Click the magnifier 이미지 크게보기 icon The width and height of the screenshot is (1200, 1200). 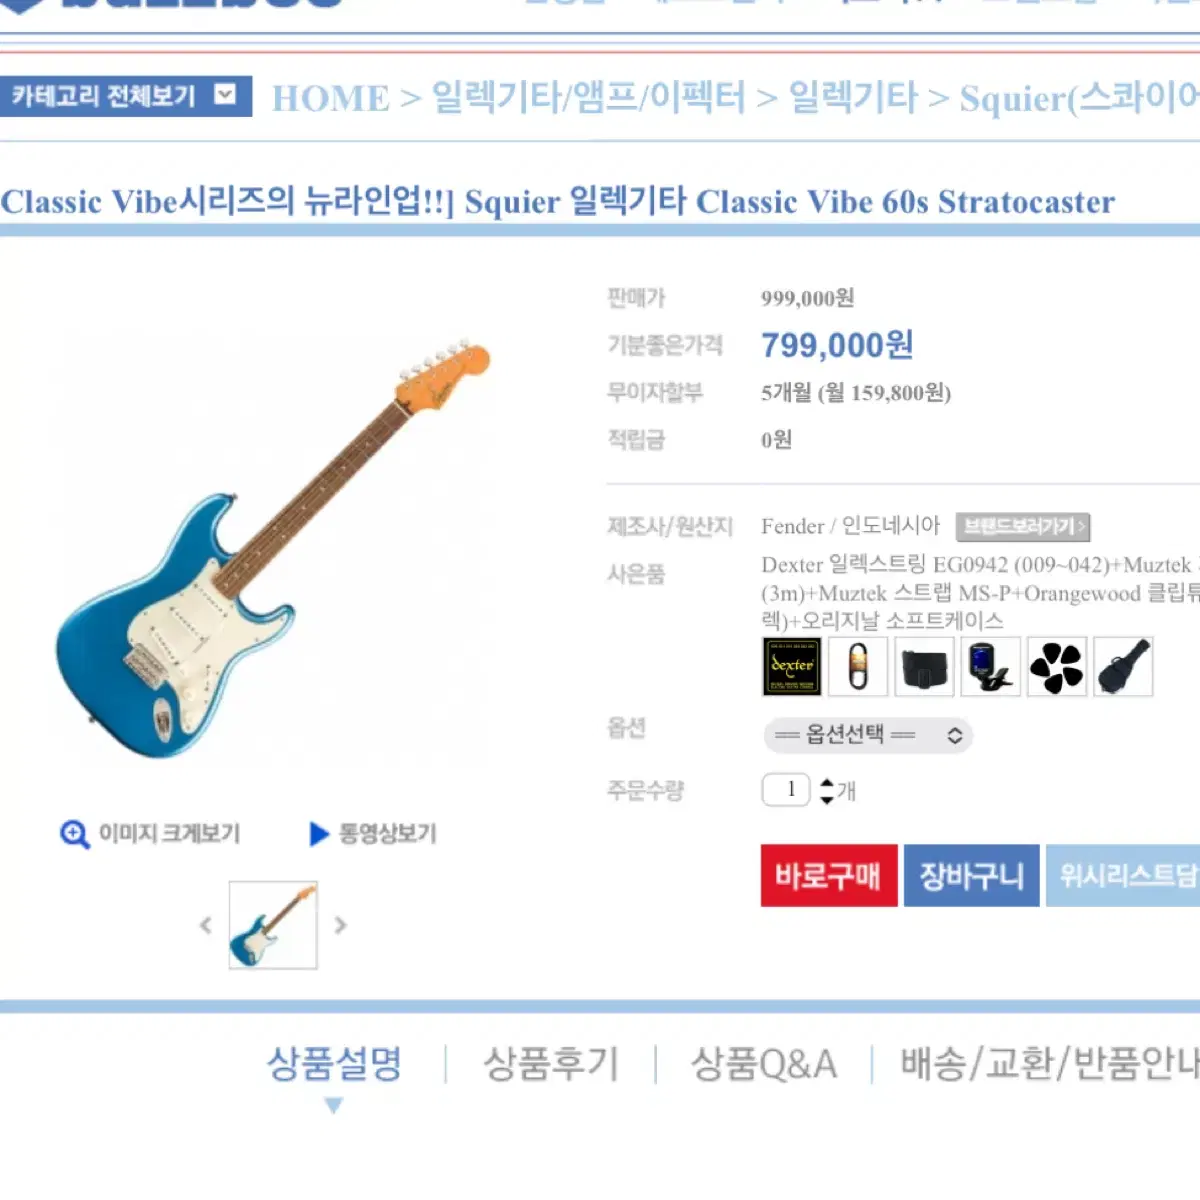74,834
